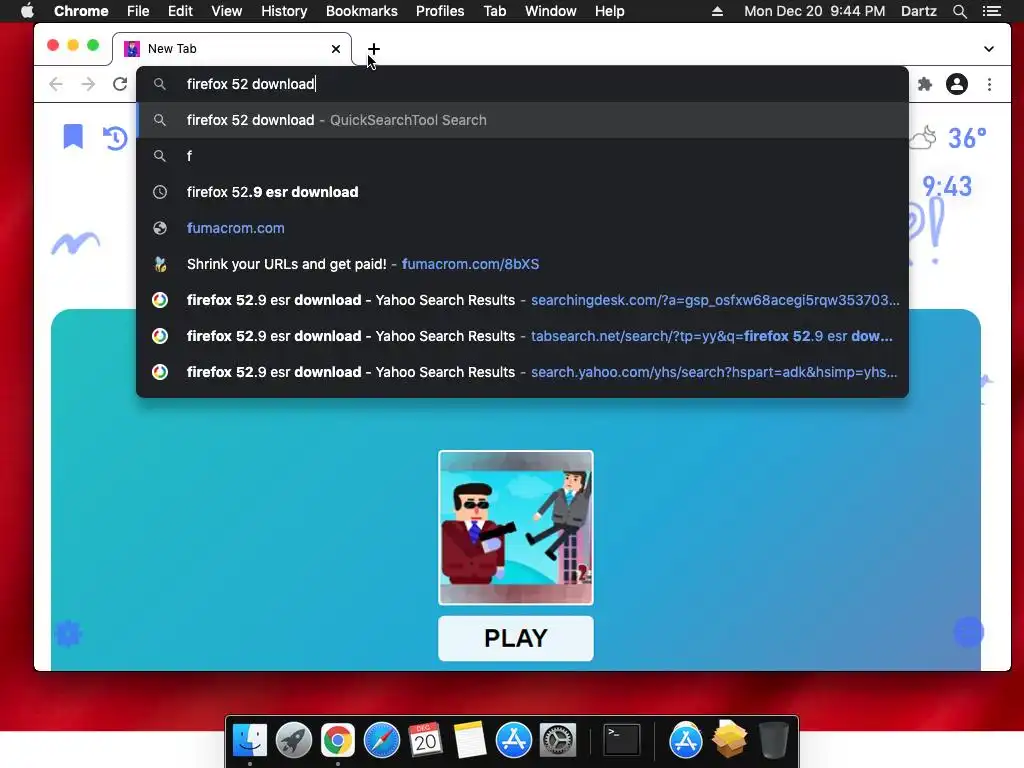Open App Store left of System Preferences in dock
Screen dimensions: 1024x768
pyautogui.click(x=513, y=741)
